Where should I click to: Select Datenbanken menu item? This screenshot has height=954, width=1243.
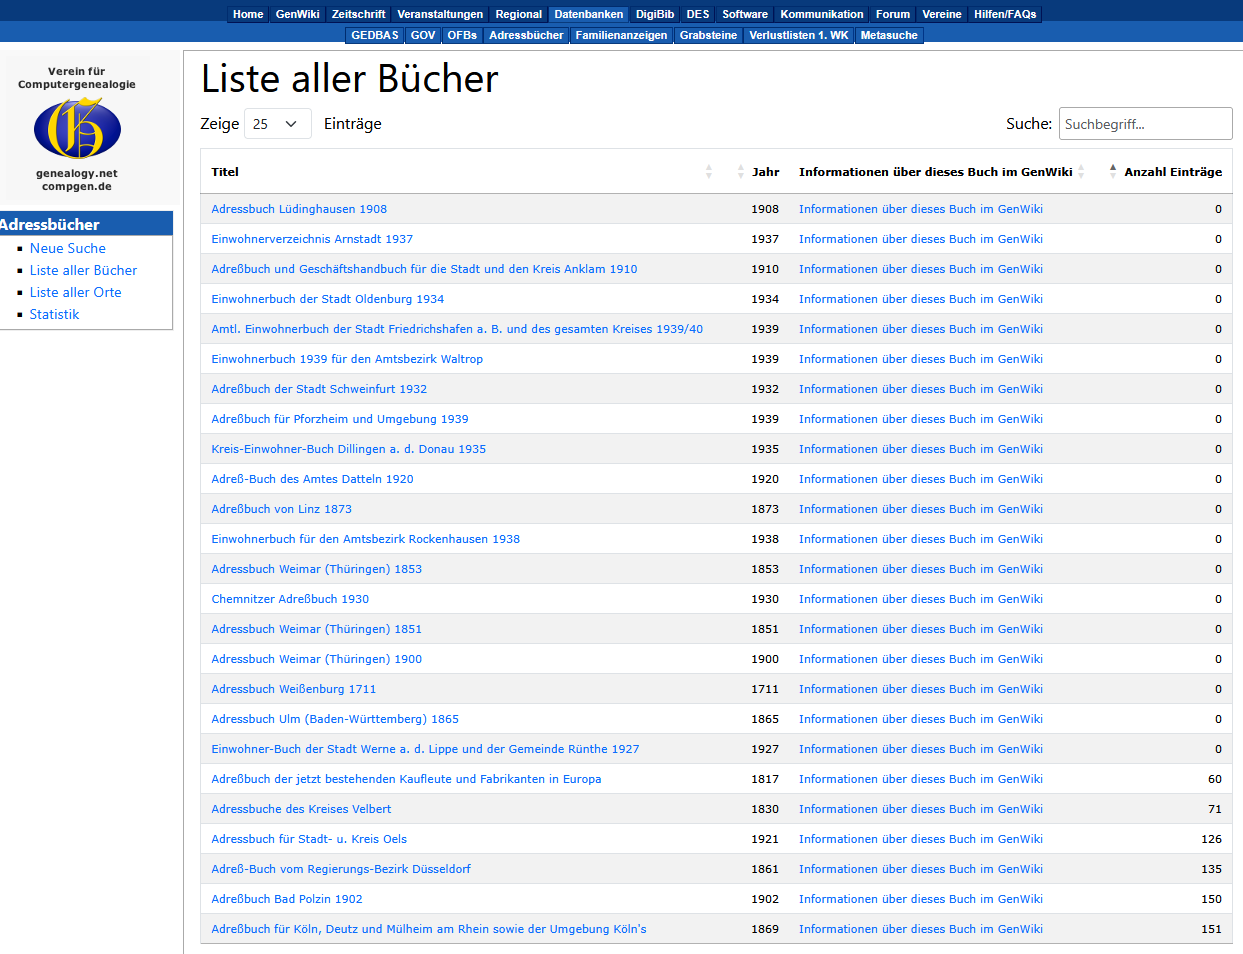click(588, 14)
